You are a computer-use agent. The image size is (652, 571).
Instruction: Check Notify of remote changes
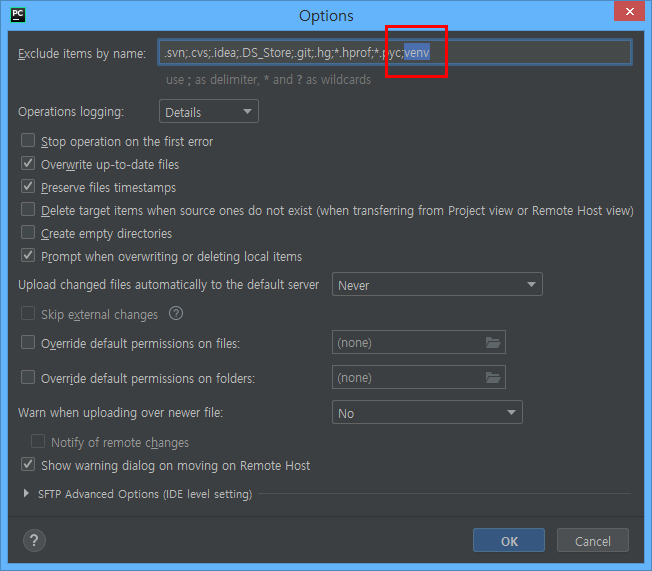[38, 442]
